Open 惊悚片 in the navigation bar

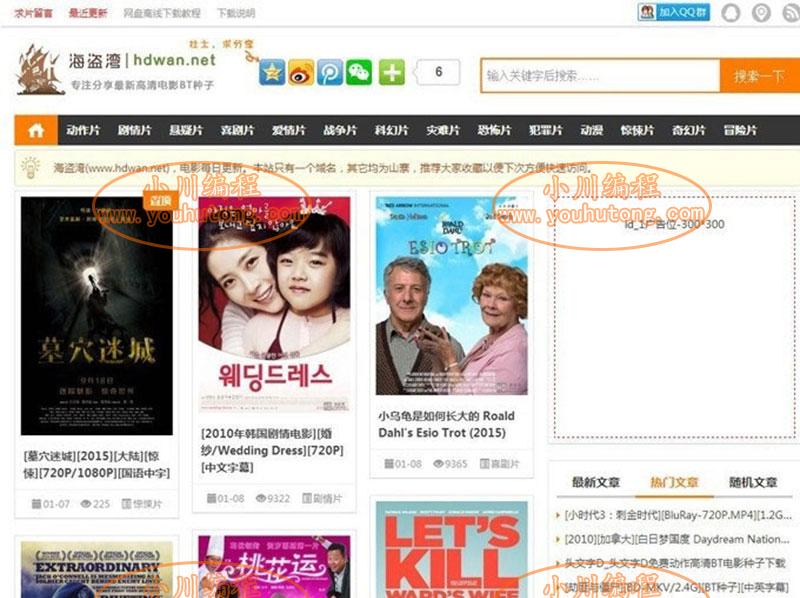(637, 130)
